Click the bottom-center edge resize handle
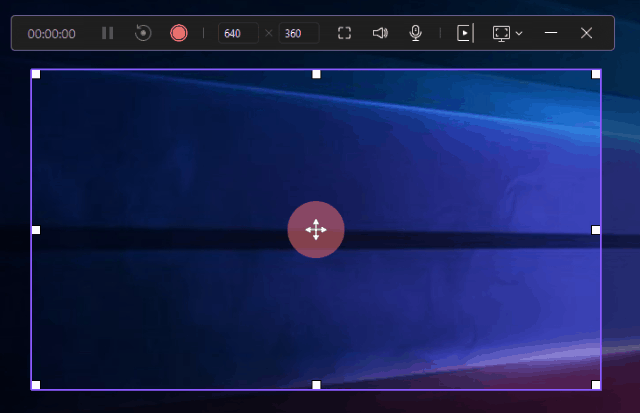The height and width of the screenshot is (413, 640). [316, 385]
